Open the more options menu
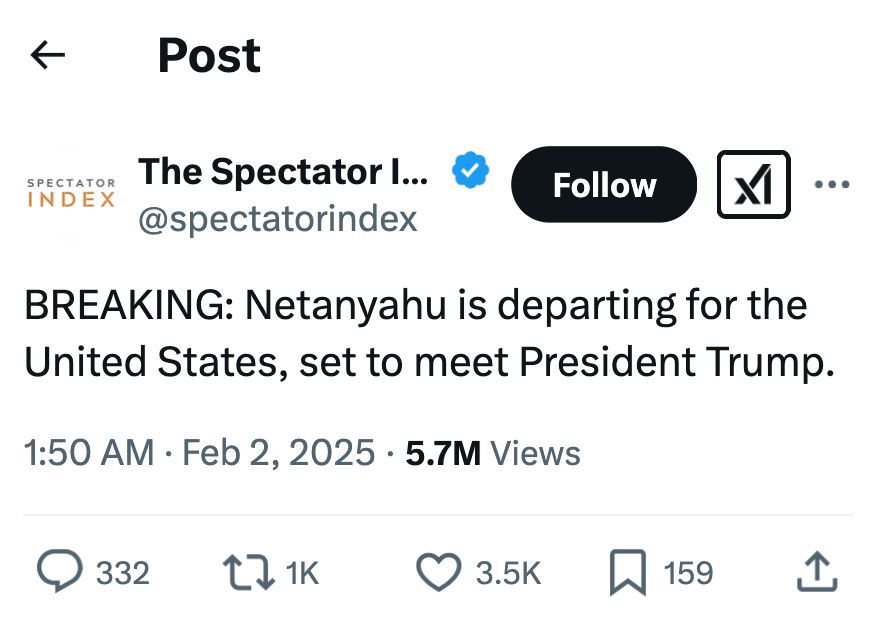This screenshot has width=888, height=626. [x=832, y=184]
